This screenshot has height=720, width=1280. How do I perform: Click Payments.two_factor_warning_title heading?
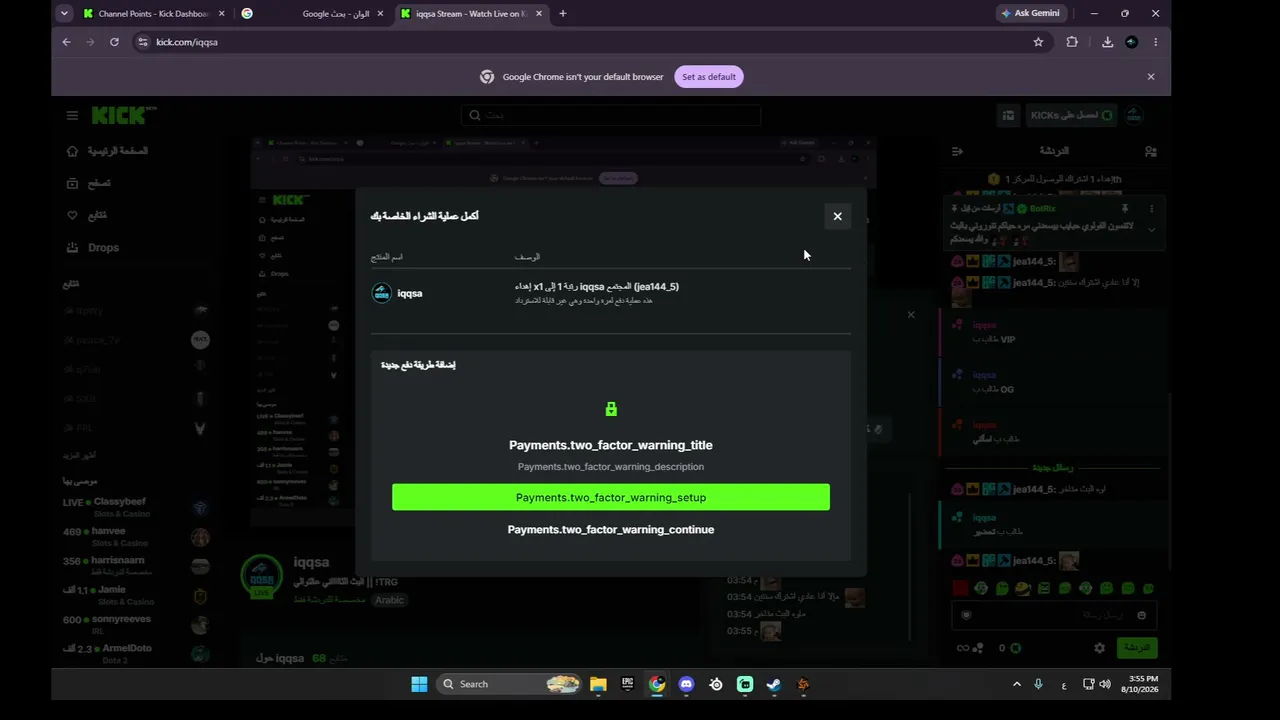pos(611,445)
